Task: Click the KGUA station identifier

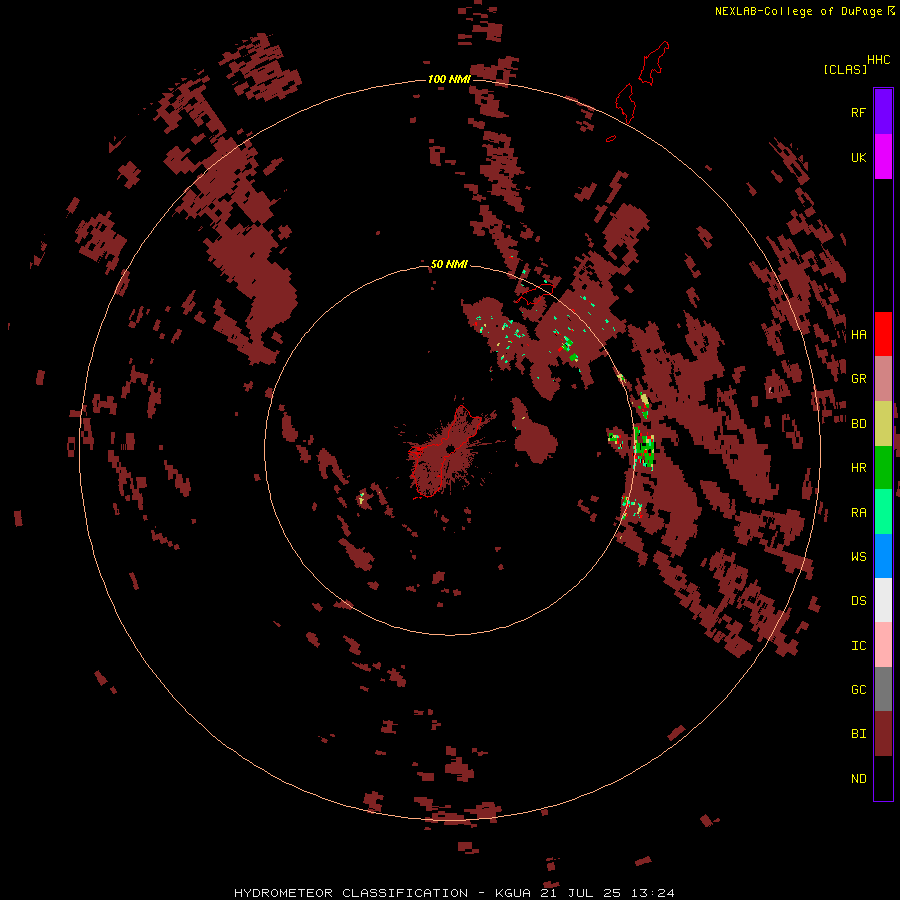Action: pos(513,893)
